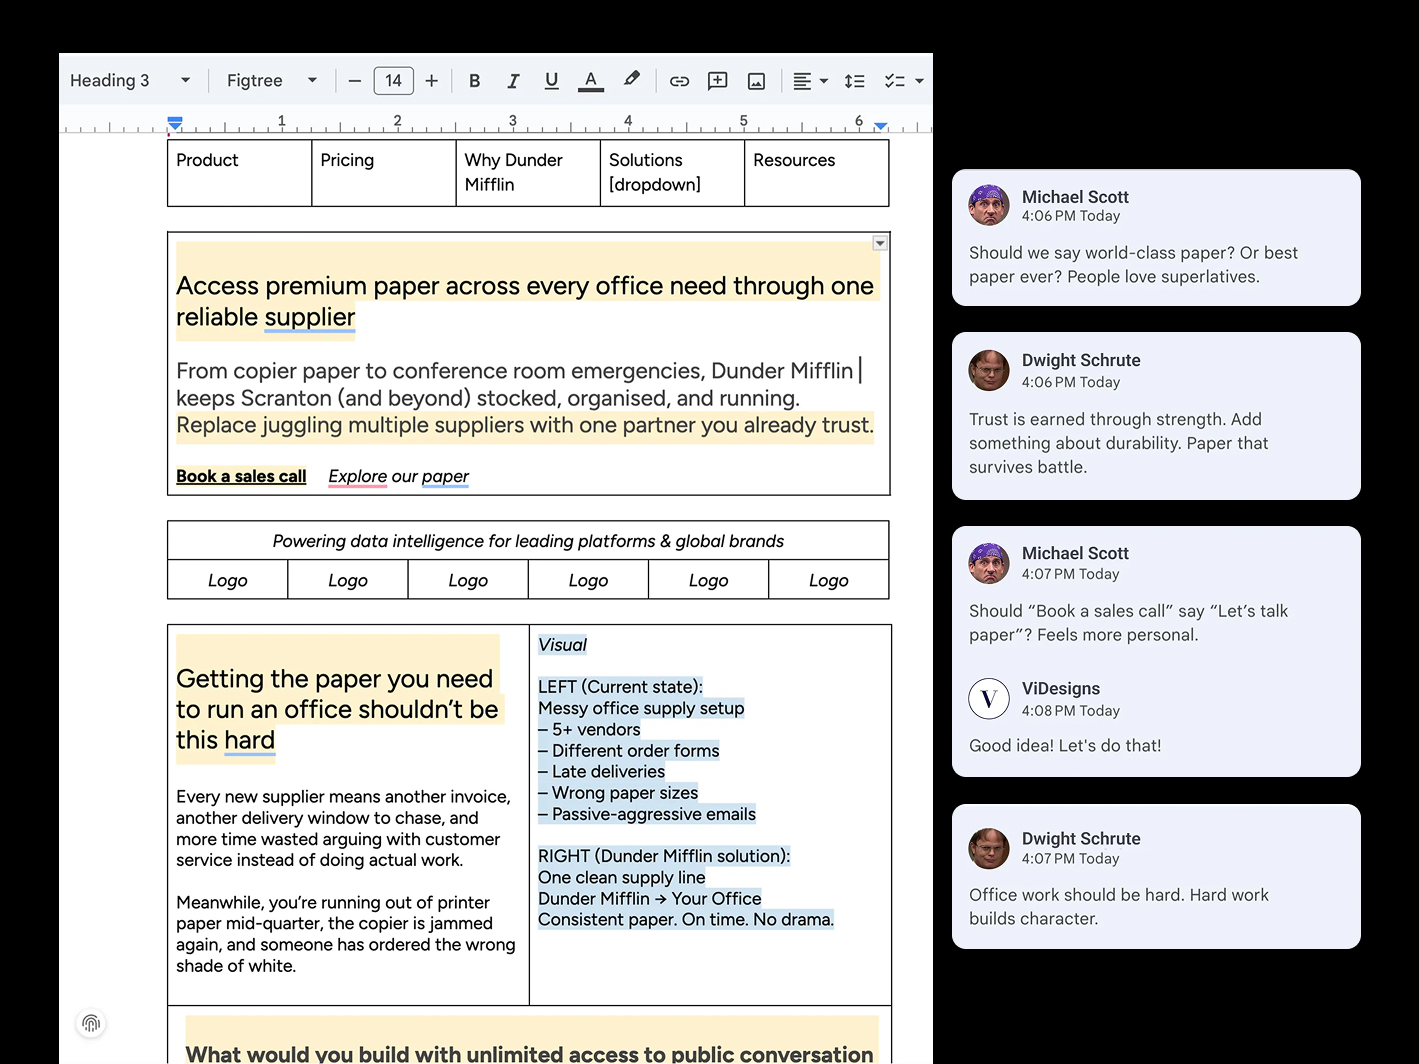Toggle italic formatting
Viewport: 1419px width, 1064px height.
click(513, 81)
